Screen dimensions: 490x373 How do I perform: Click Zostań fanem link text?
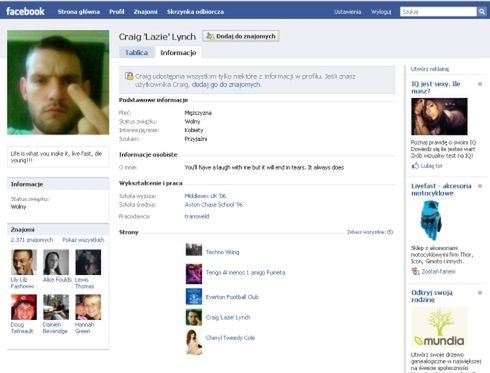pyautogui.click(x=438, y=272)
